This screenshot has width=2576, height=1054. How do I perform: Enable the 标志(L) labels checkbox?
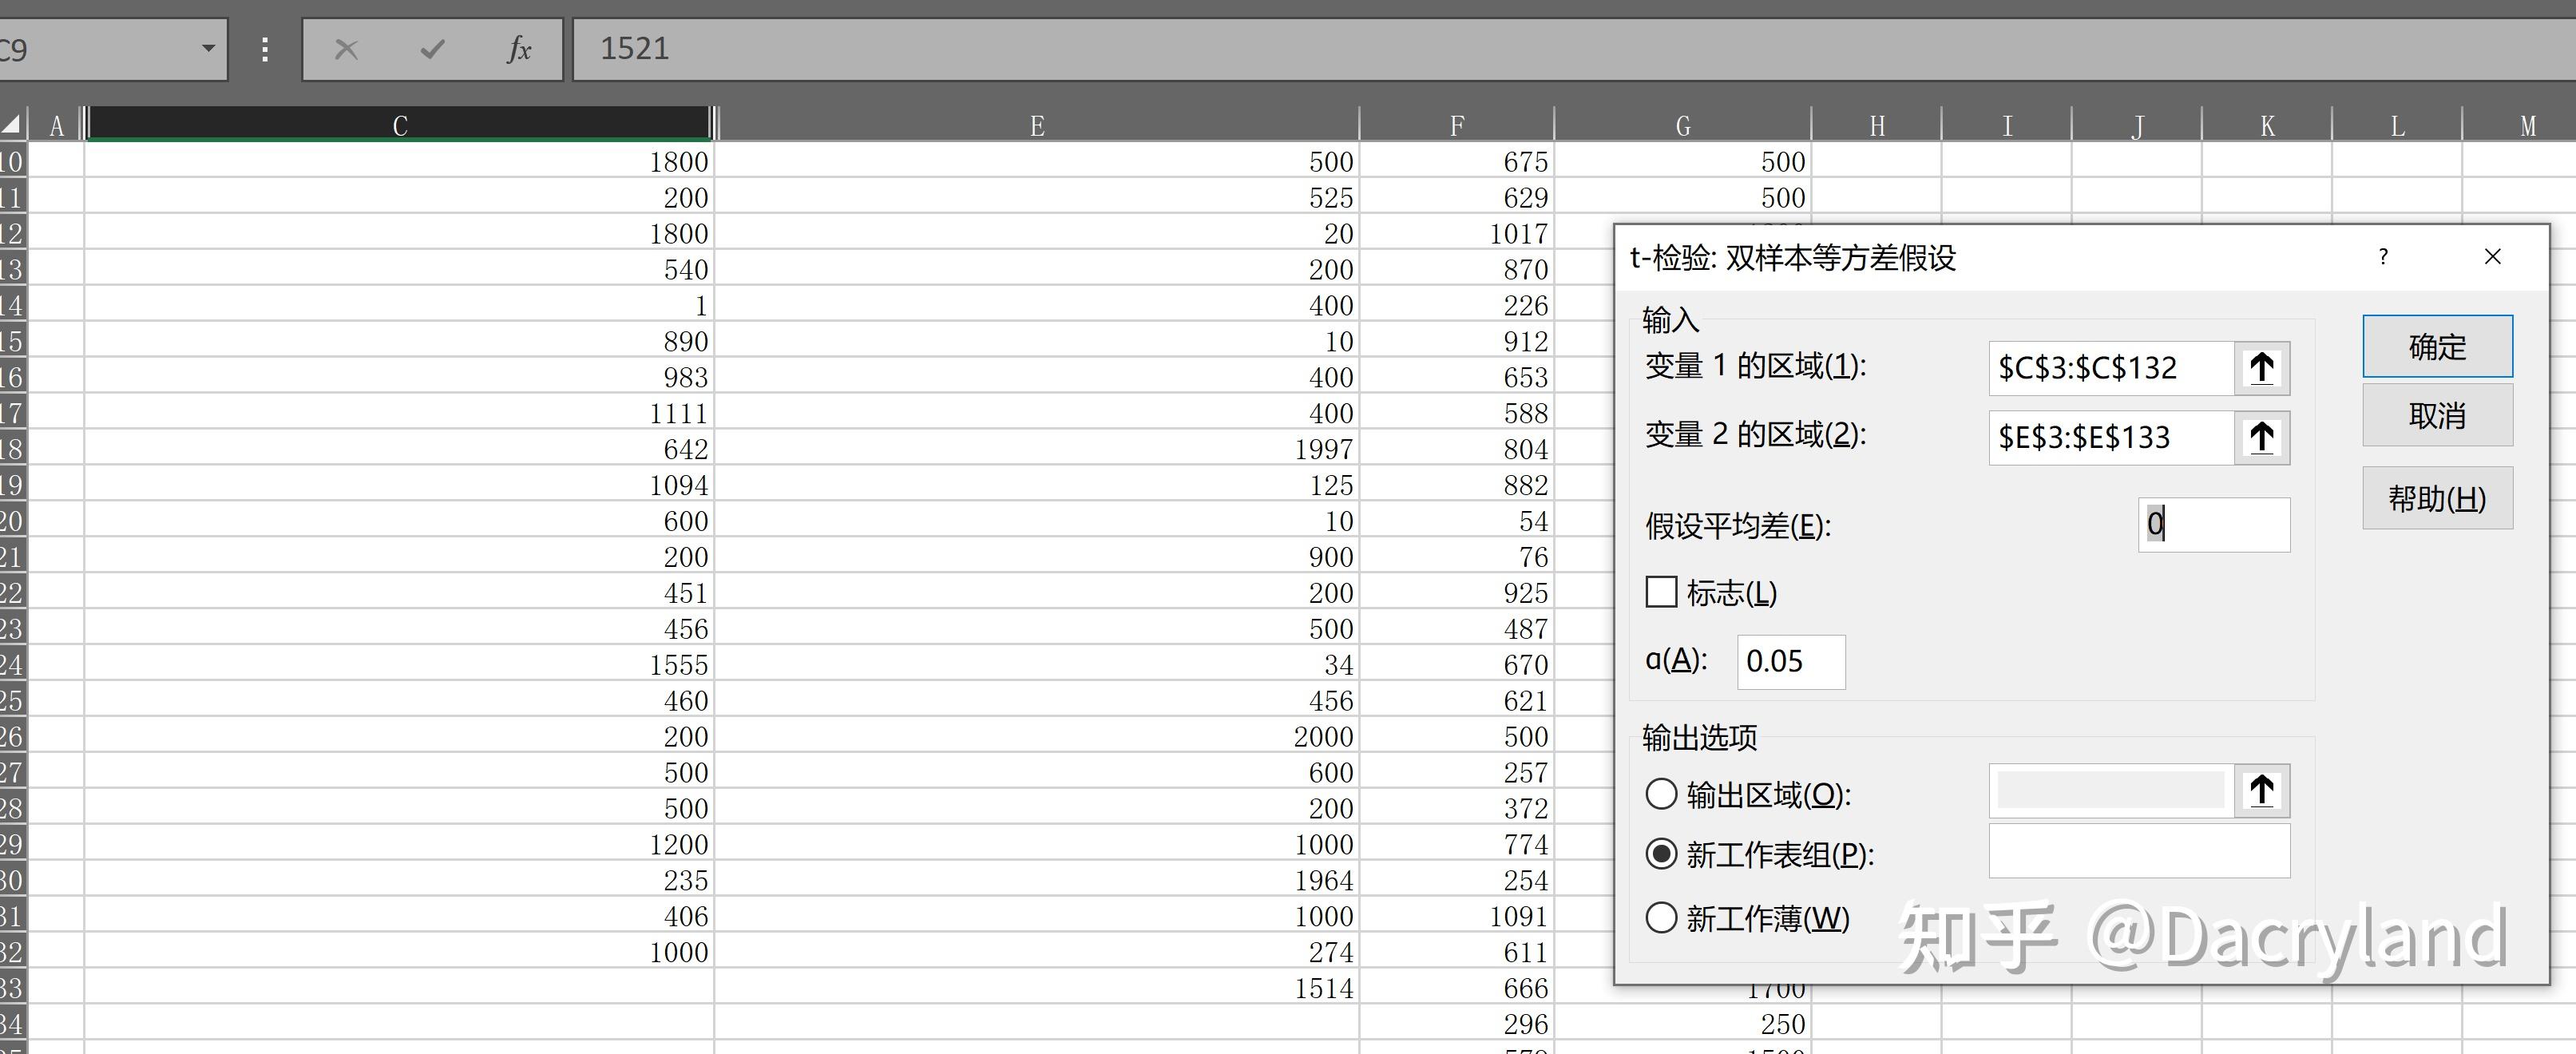coord(1661,592)
